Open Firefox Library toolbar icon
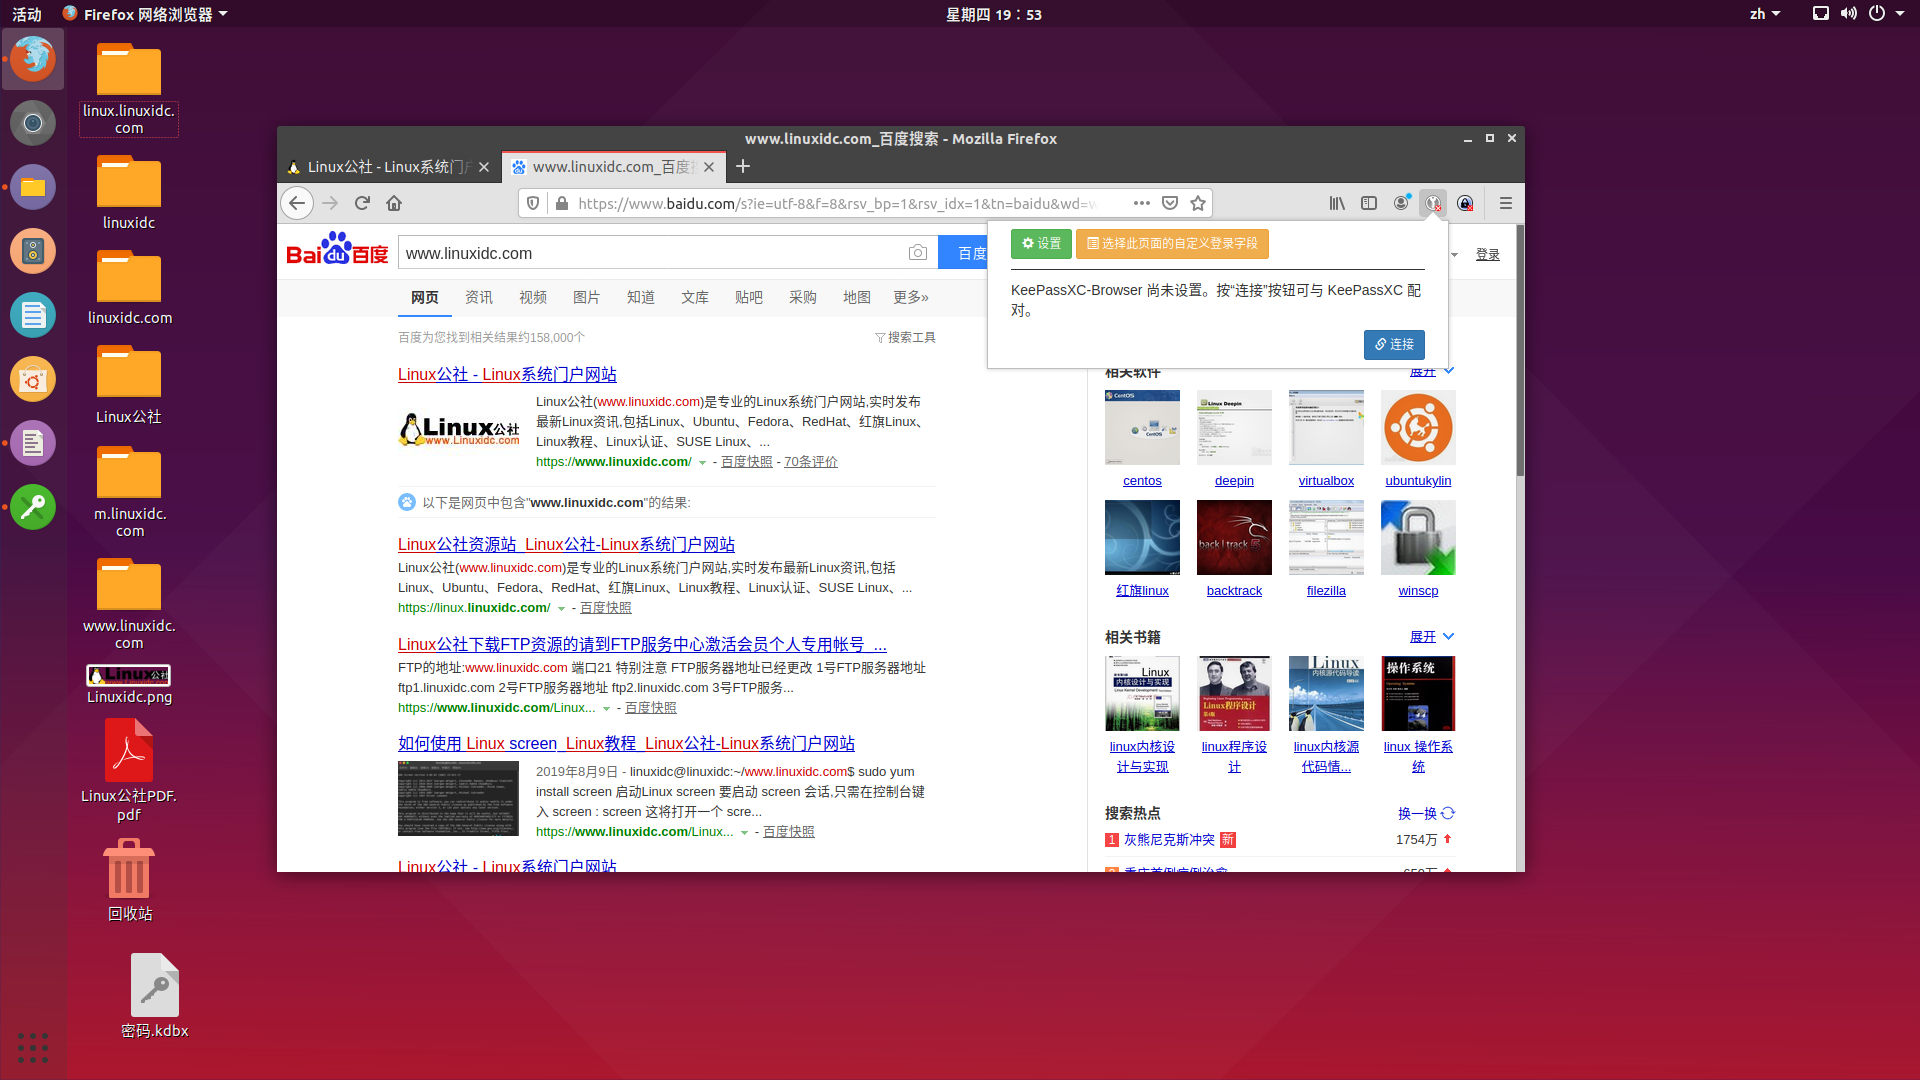 (1337, 203)
